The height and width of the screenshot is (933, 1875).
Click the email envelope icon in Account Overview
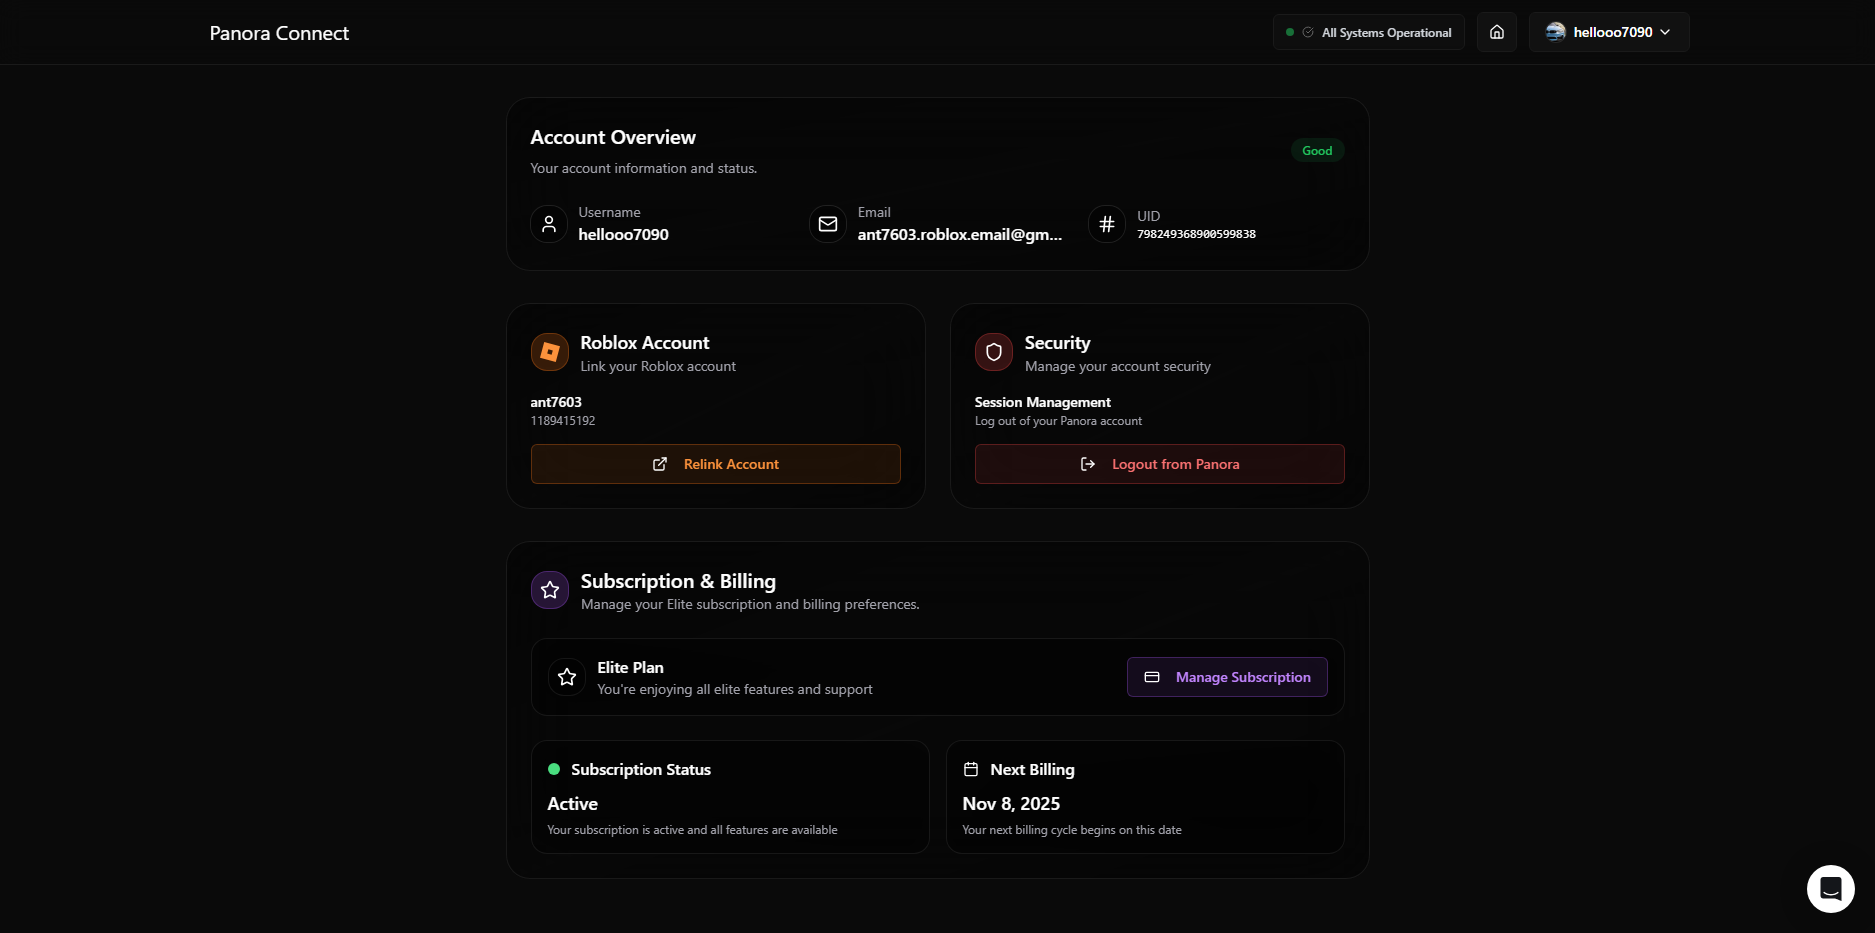pos(827,224)
